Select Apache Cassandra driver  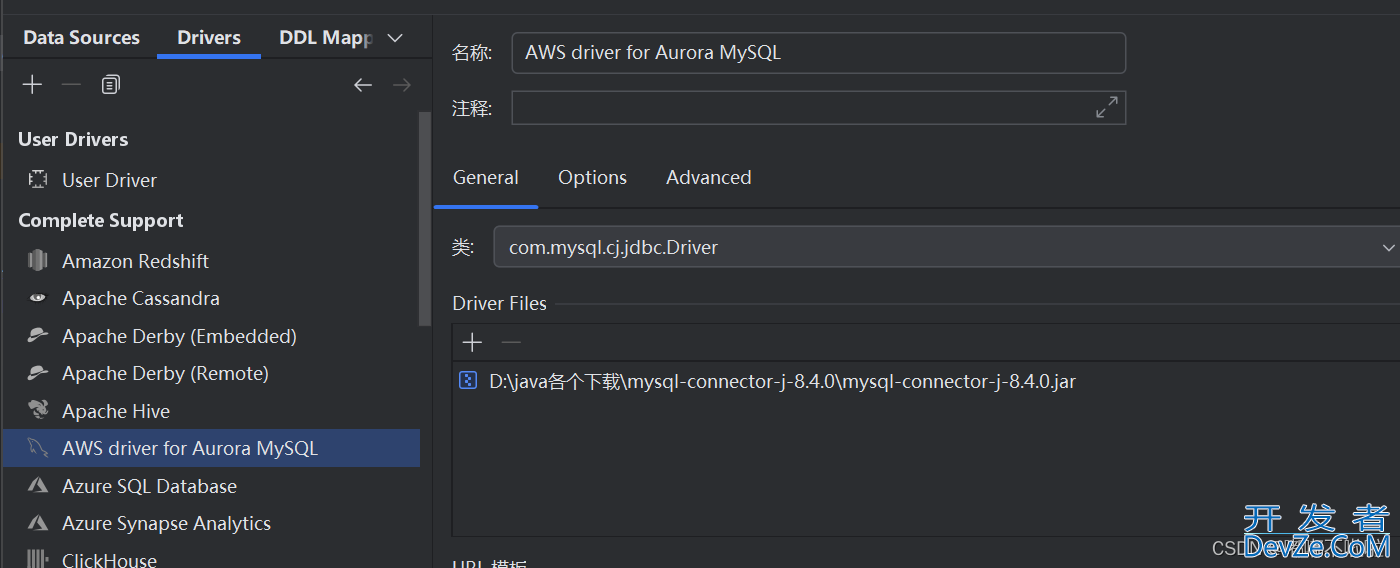tap(210, 298)
